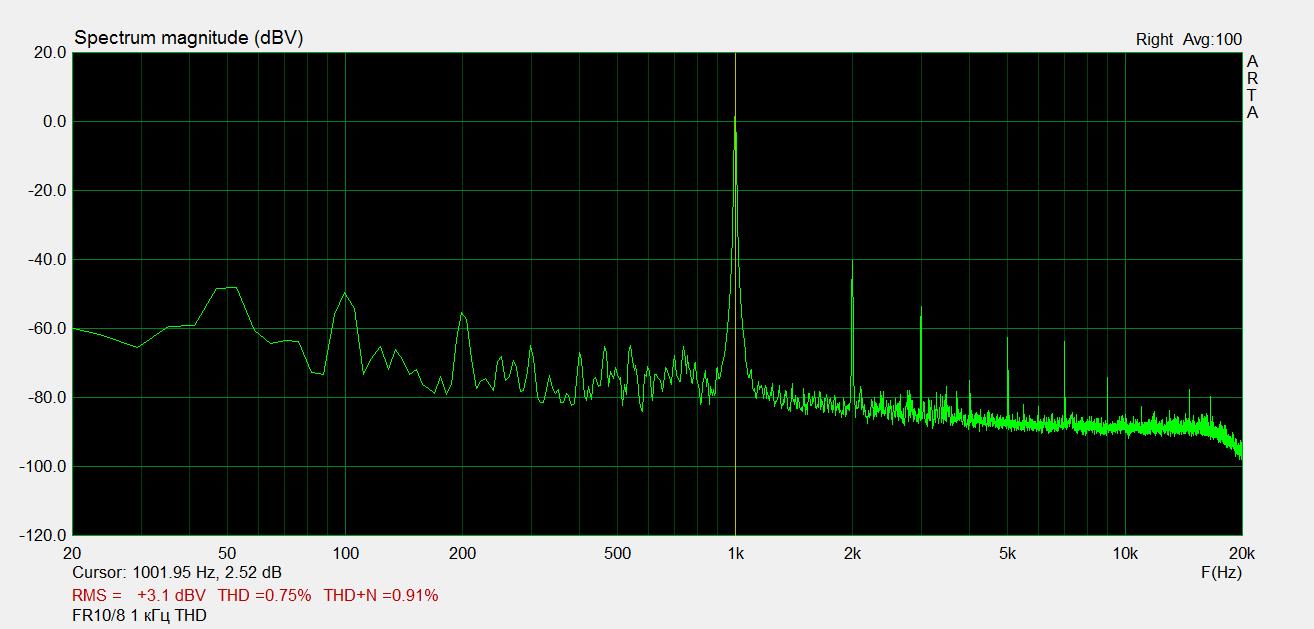This screenshot has width=1314, height=629.
Task: Click the vertical ARTA logo text
Action: [x=1252, y=87]
